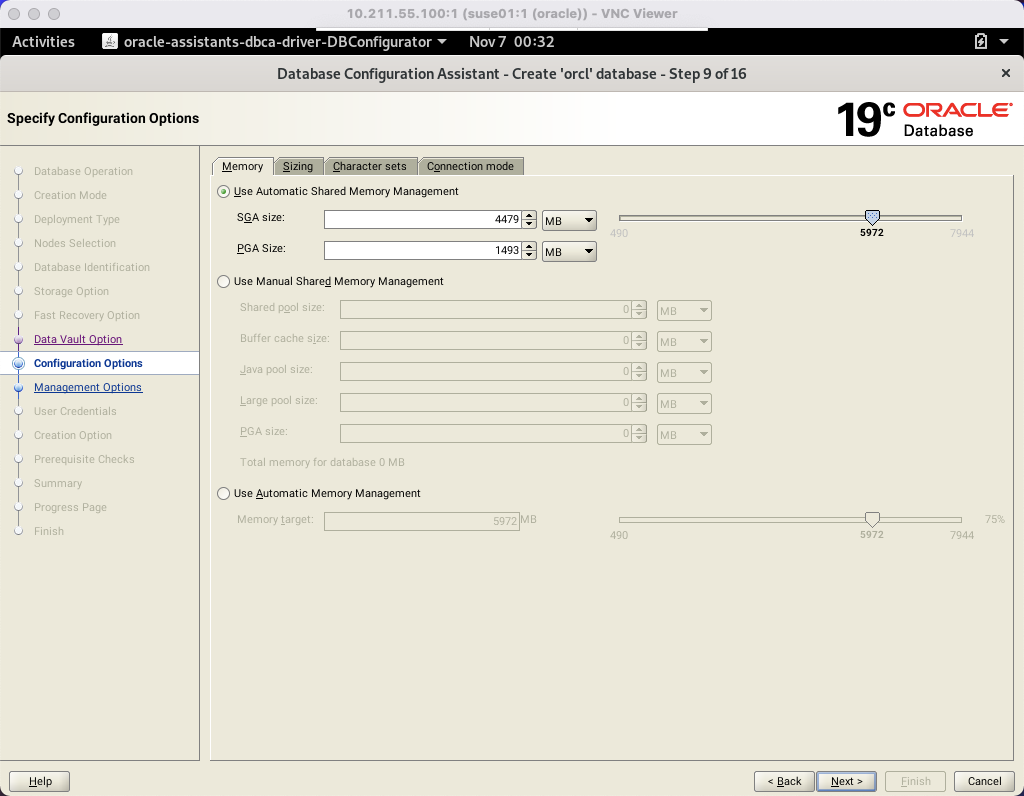Open manual PGA size unit dropdown

click(x=684, y=435)
